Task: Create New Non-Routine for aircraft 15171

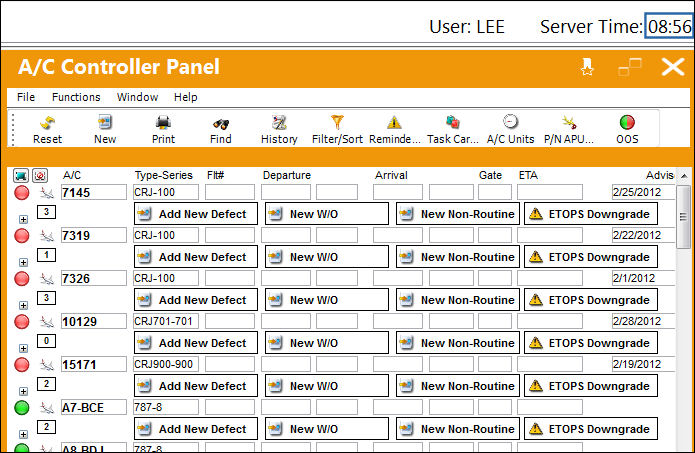Action: [x=458, y=386]
